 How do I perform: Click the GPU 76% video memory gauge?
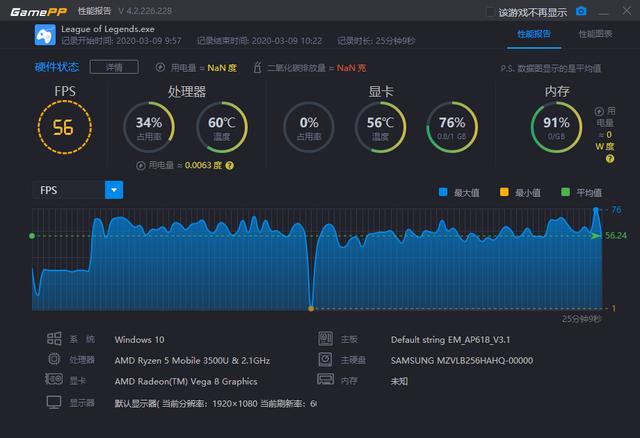(x=452, y=127)
